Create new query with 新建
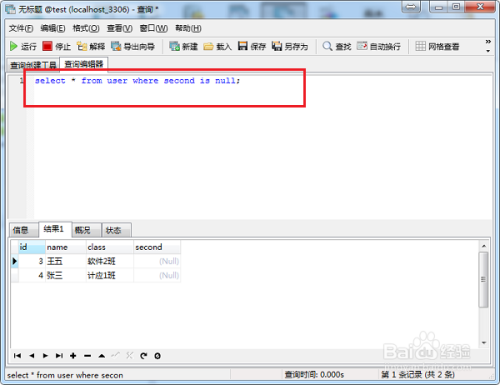 tap(183, 46)
